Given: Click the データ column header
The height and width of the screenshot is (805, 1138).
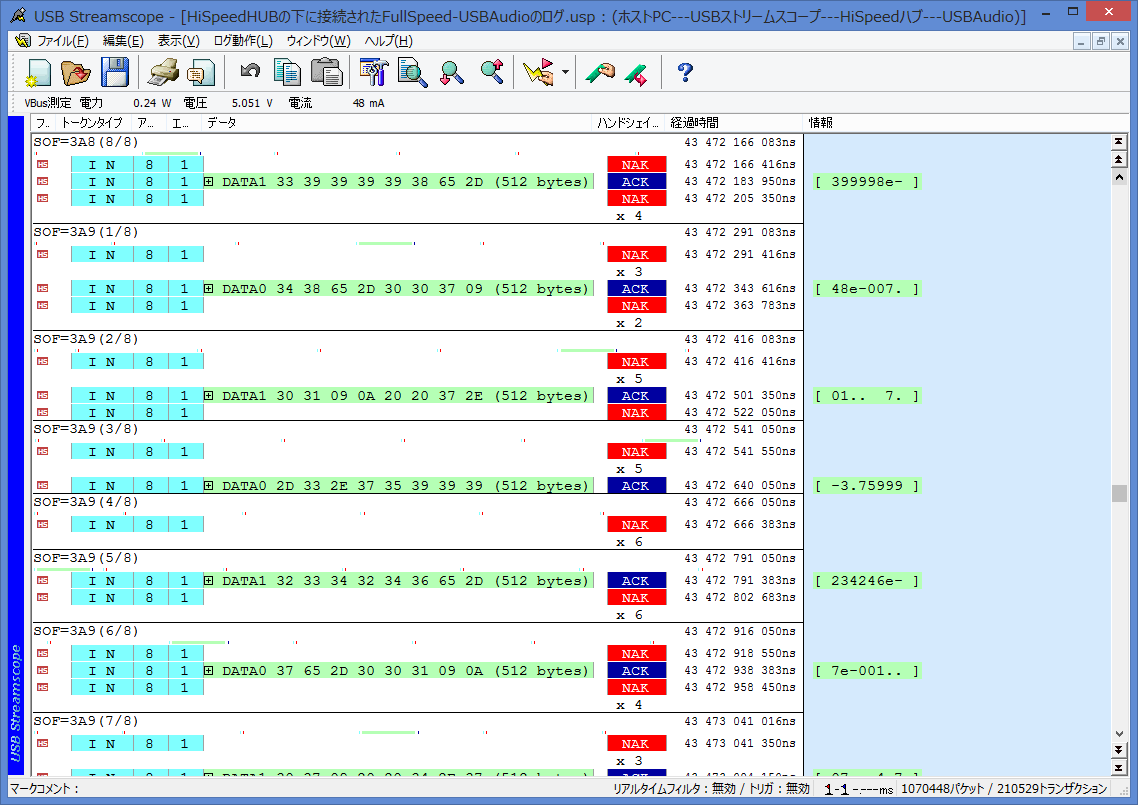Looking at the screenshot, I should (x=396, y=123).
